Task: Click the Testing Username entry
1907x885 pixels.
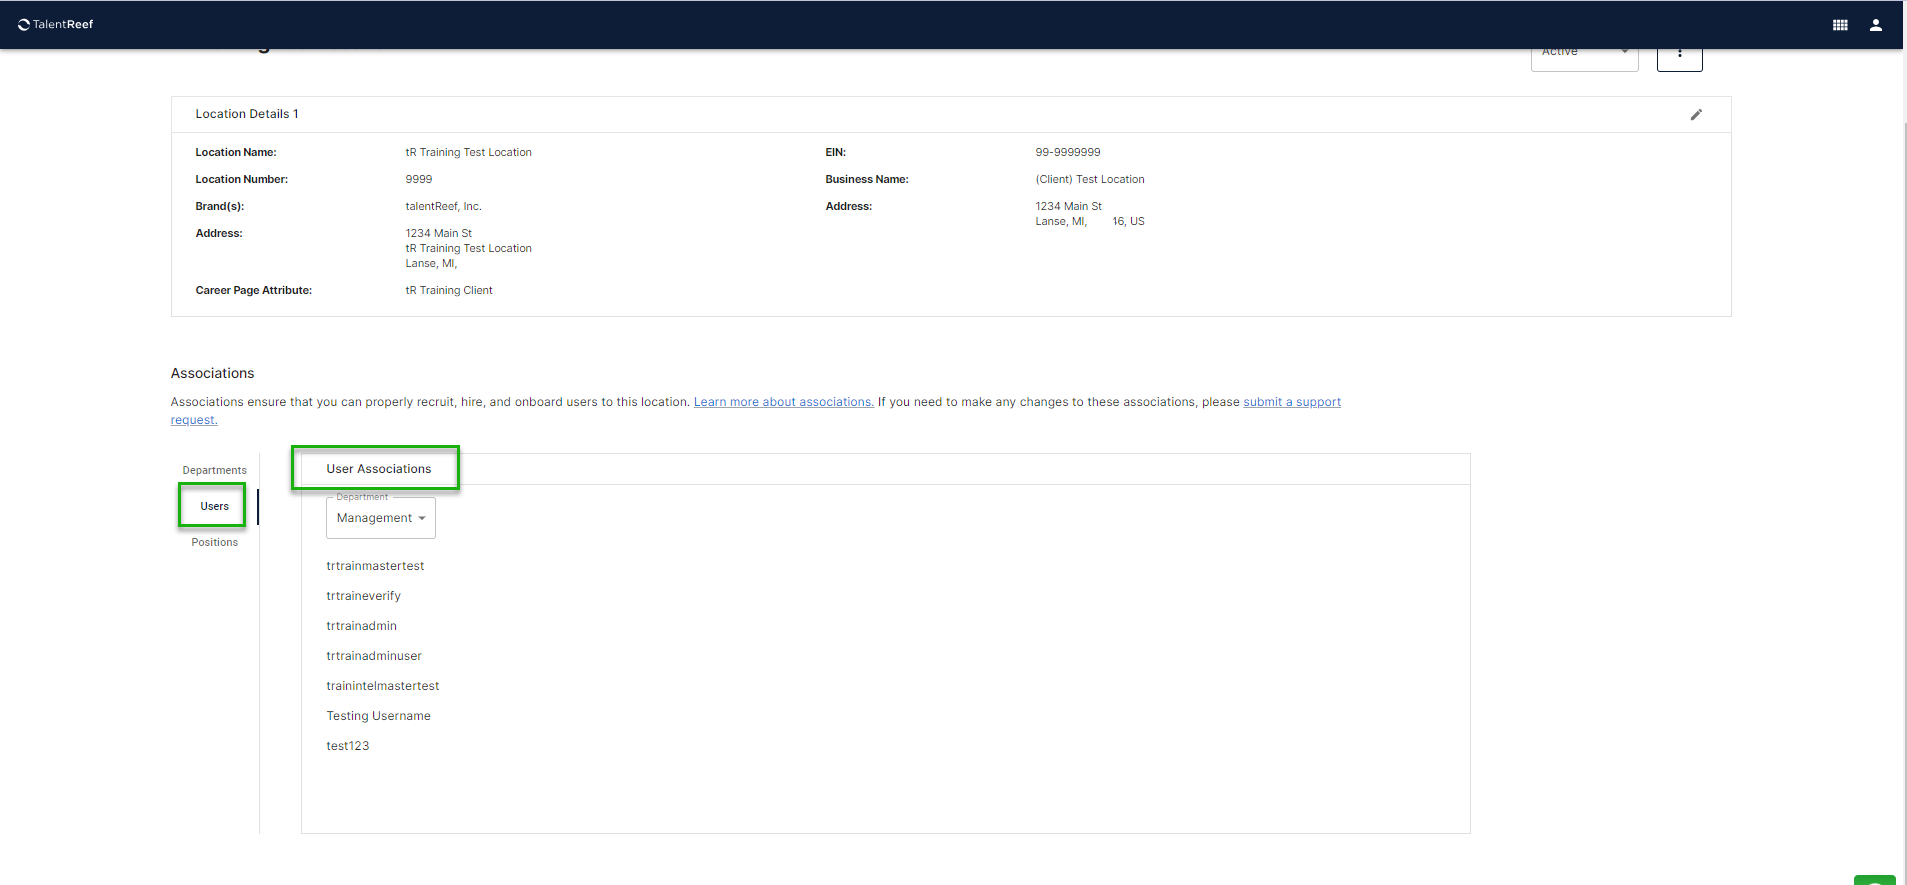Action: [x=378, y=716]
